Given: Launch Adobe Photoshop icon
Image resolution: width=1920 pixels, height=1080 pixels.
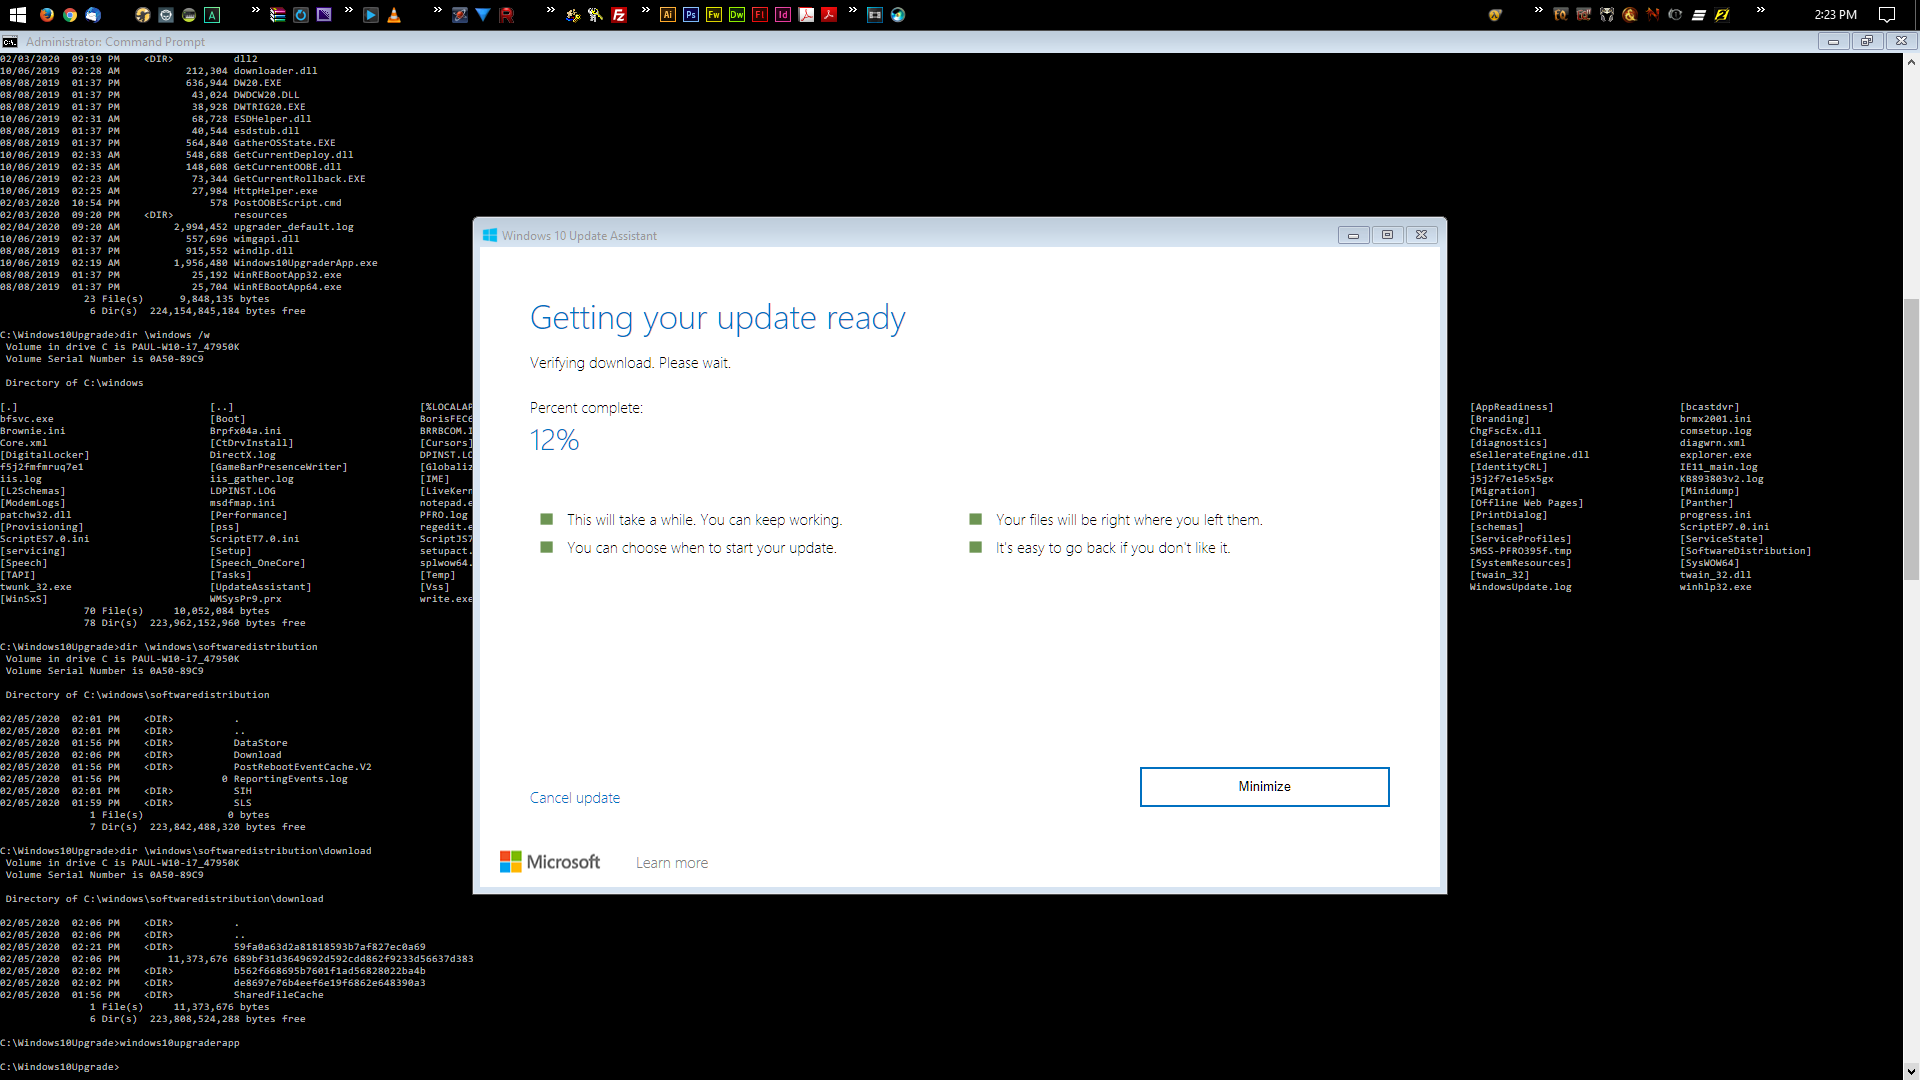Looking at the screenshot, I should click(x=691, y=15).
